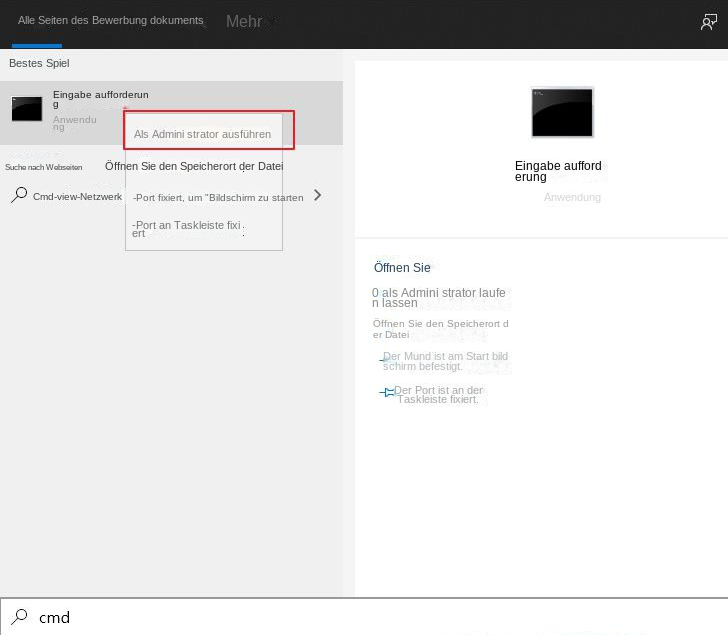Click 'Öffnen Sie den Speicherort der Datei' in preview pane

coord(441,329)
